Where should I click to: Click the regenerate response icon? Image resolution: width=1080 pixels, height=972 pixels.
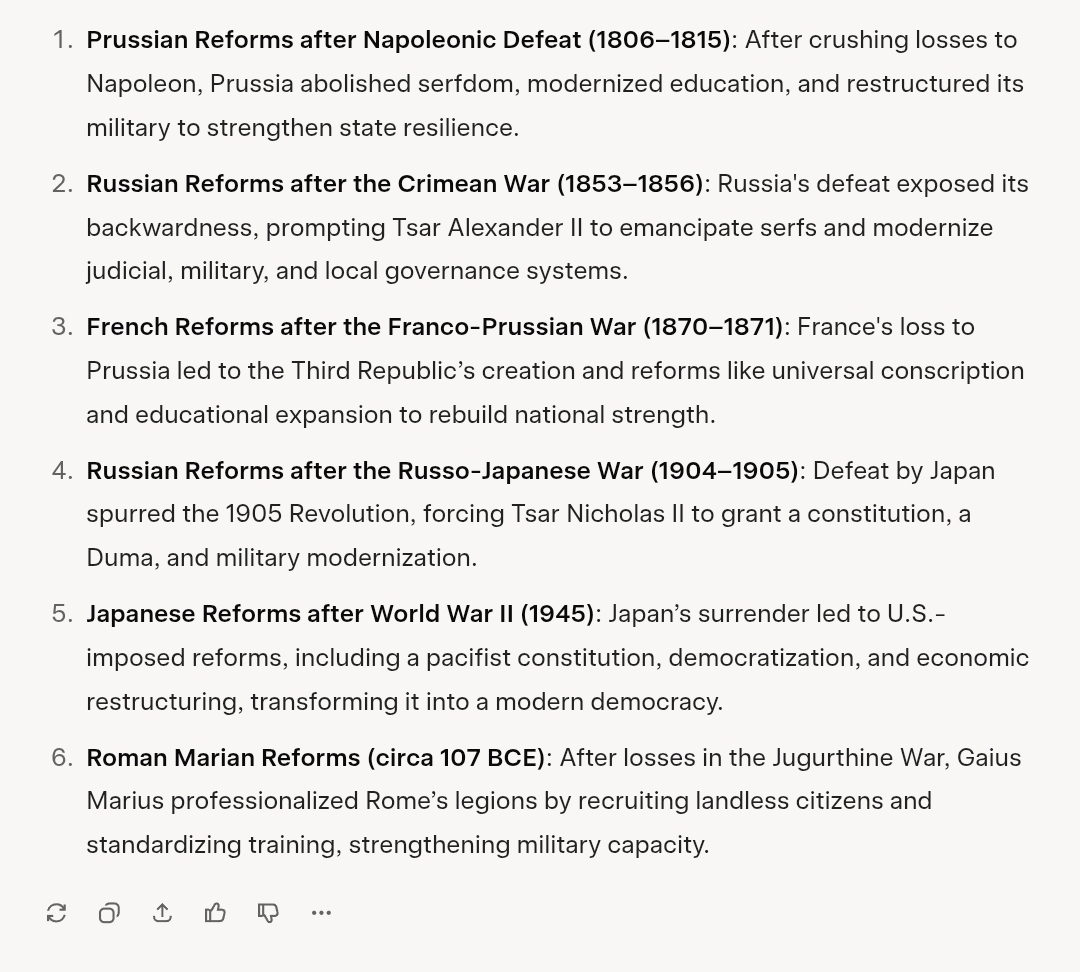(x=57, y=912)
